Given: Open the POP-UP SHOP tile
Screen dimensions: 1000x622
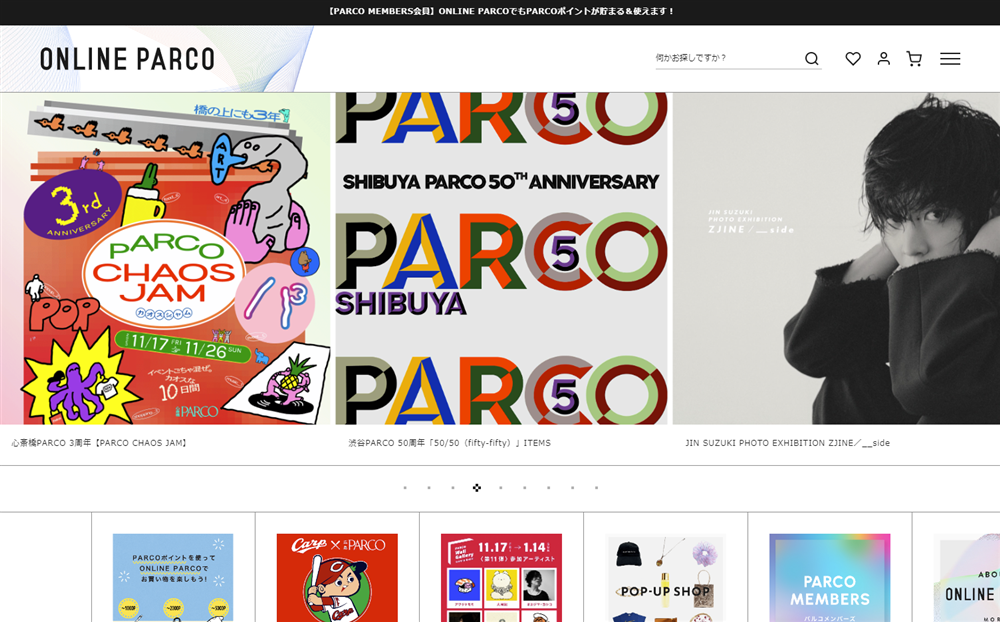Looking at the screenshot, I should pyautogui.click(x=665, y=577).
